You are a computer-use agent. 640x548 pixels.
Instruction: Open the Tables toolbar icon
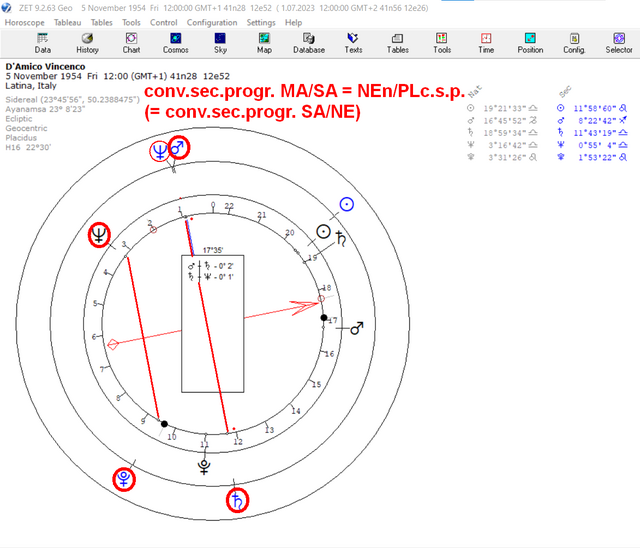398,44
